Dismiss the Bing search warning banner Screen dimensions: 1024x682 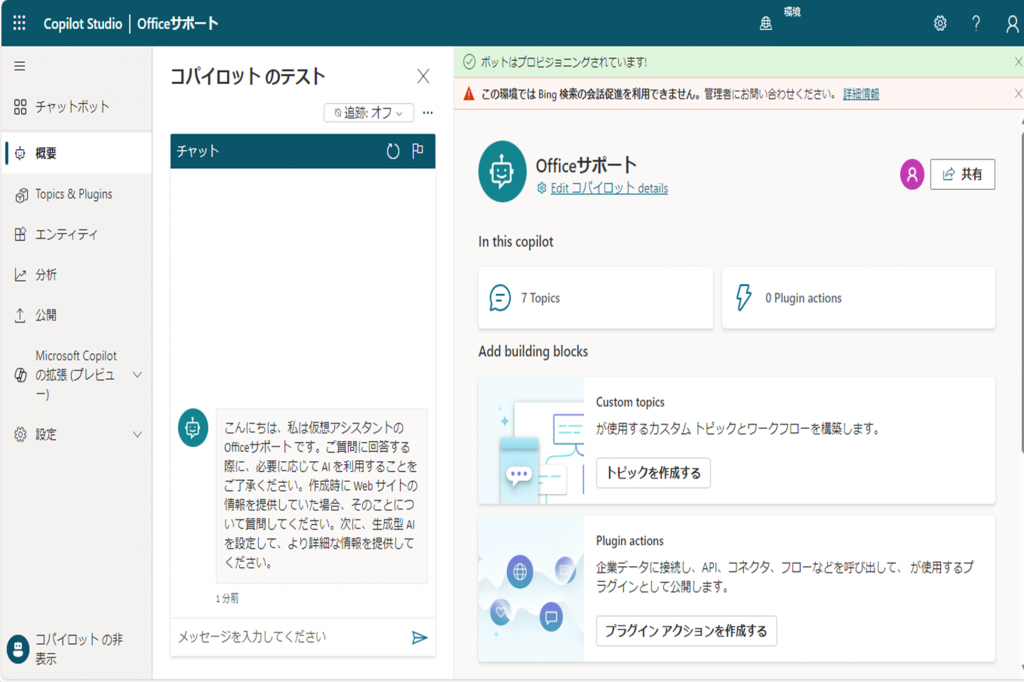(1017, 94)
